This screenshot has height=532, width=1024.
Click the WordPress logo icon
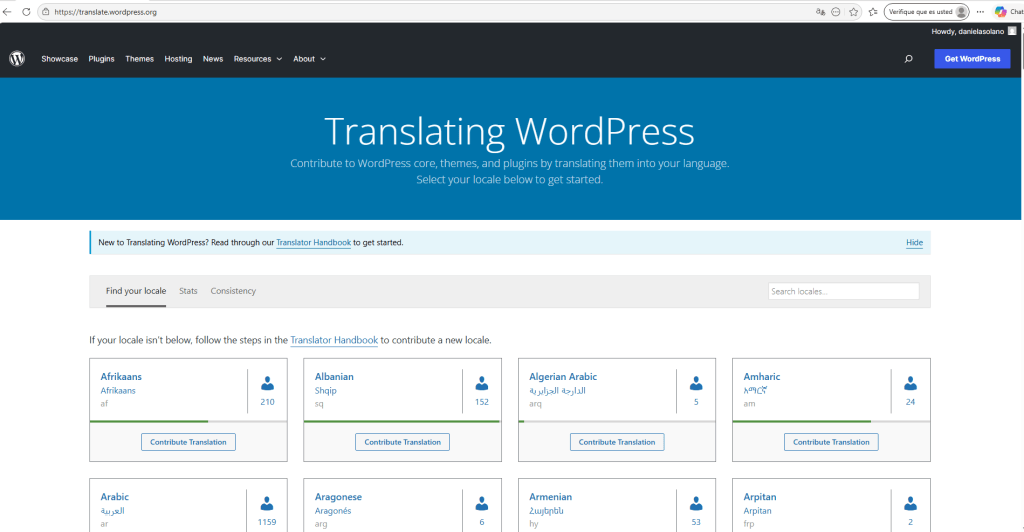17,59
